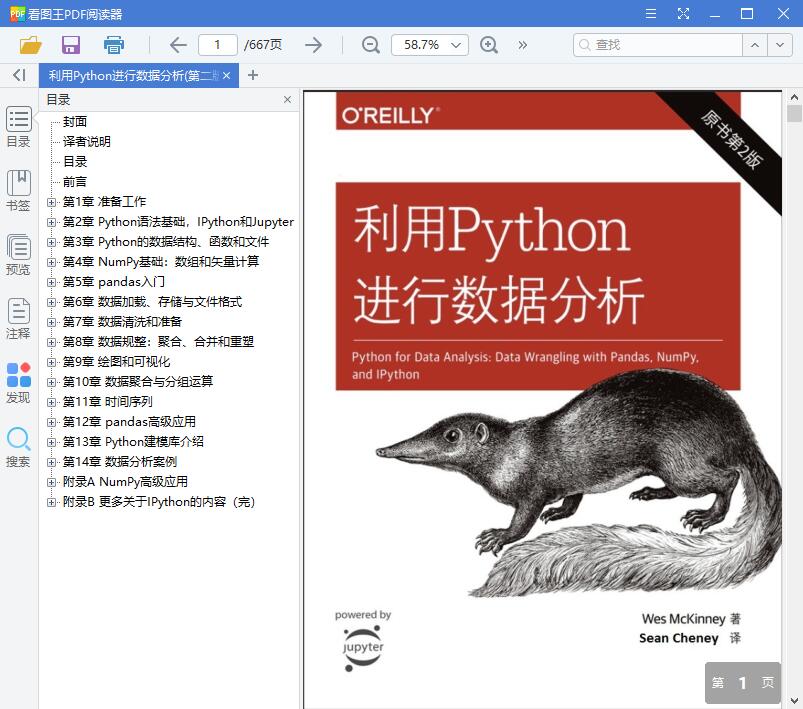Open the hamburger menu at top right

649,13
